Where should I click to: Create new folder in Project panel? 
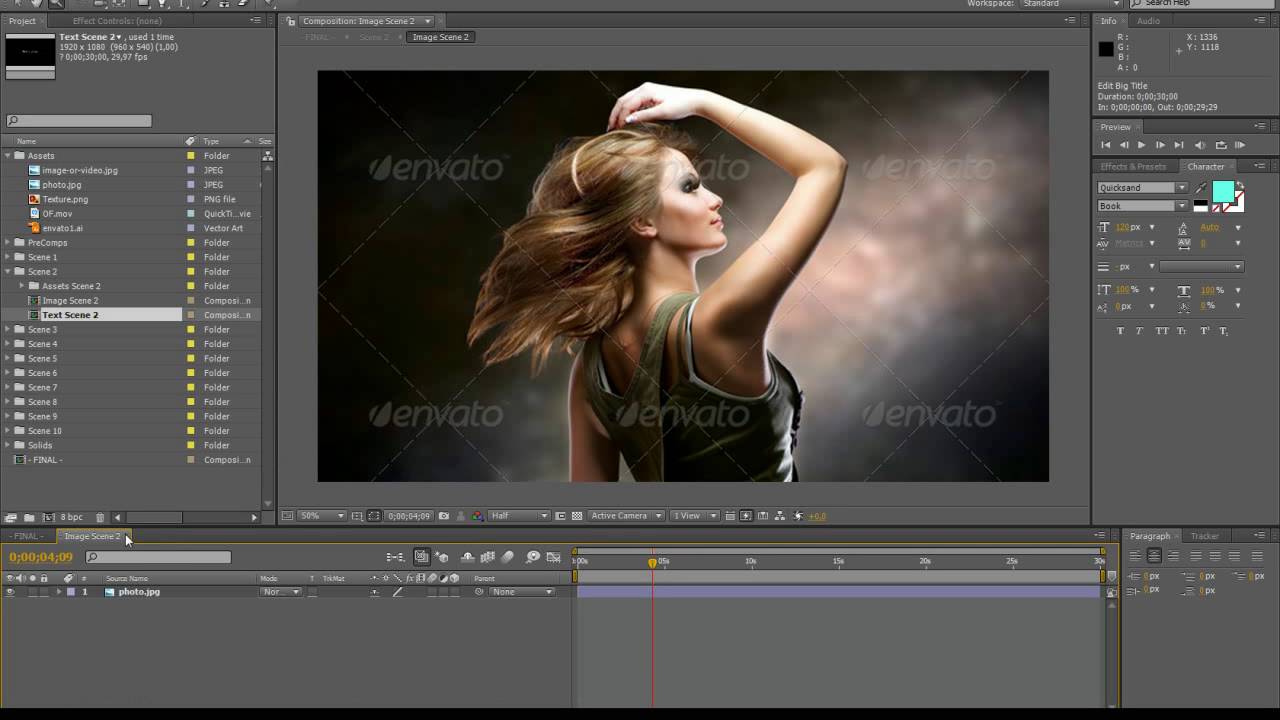[x=29, y=518]
